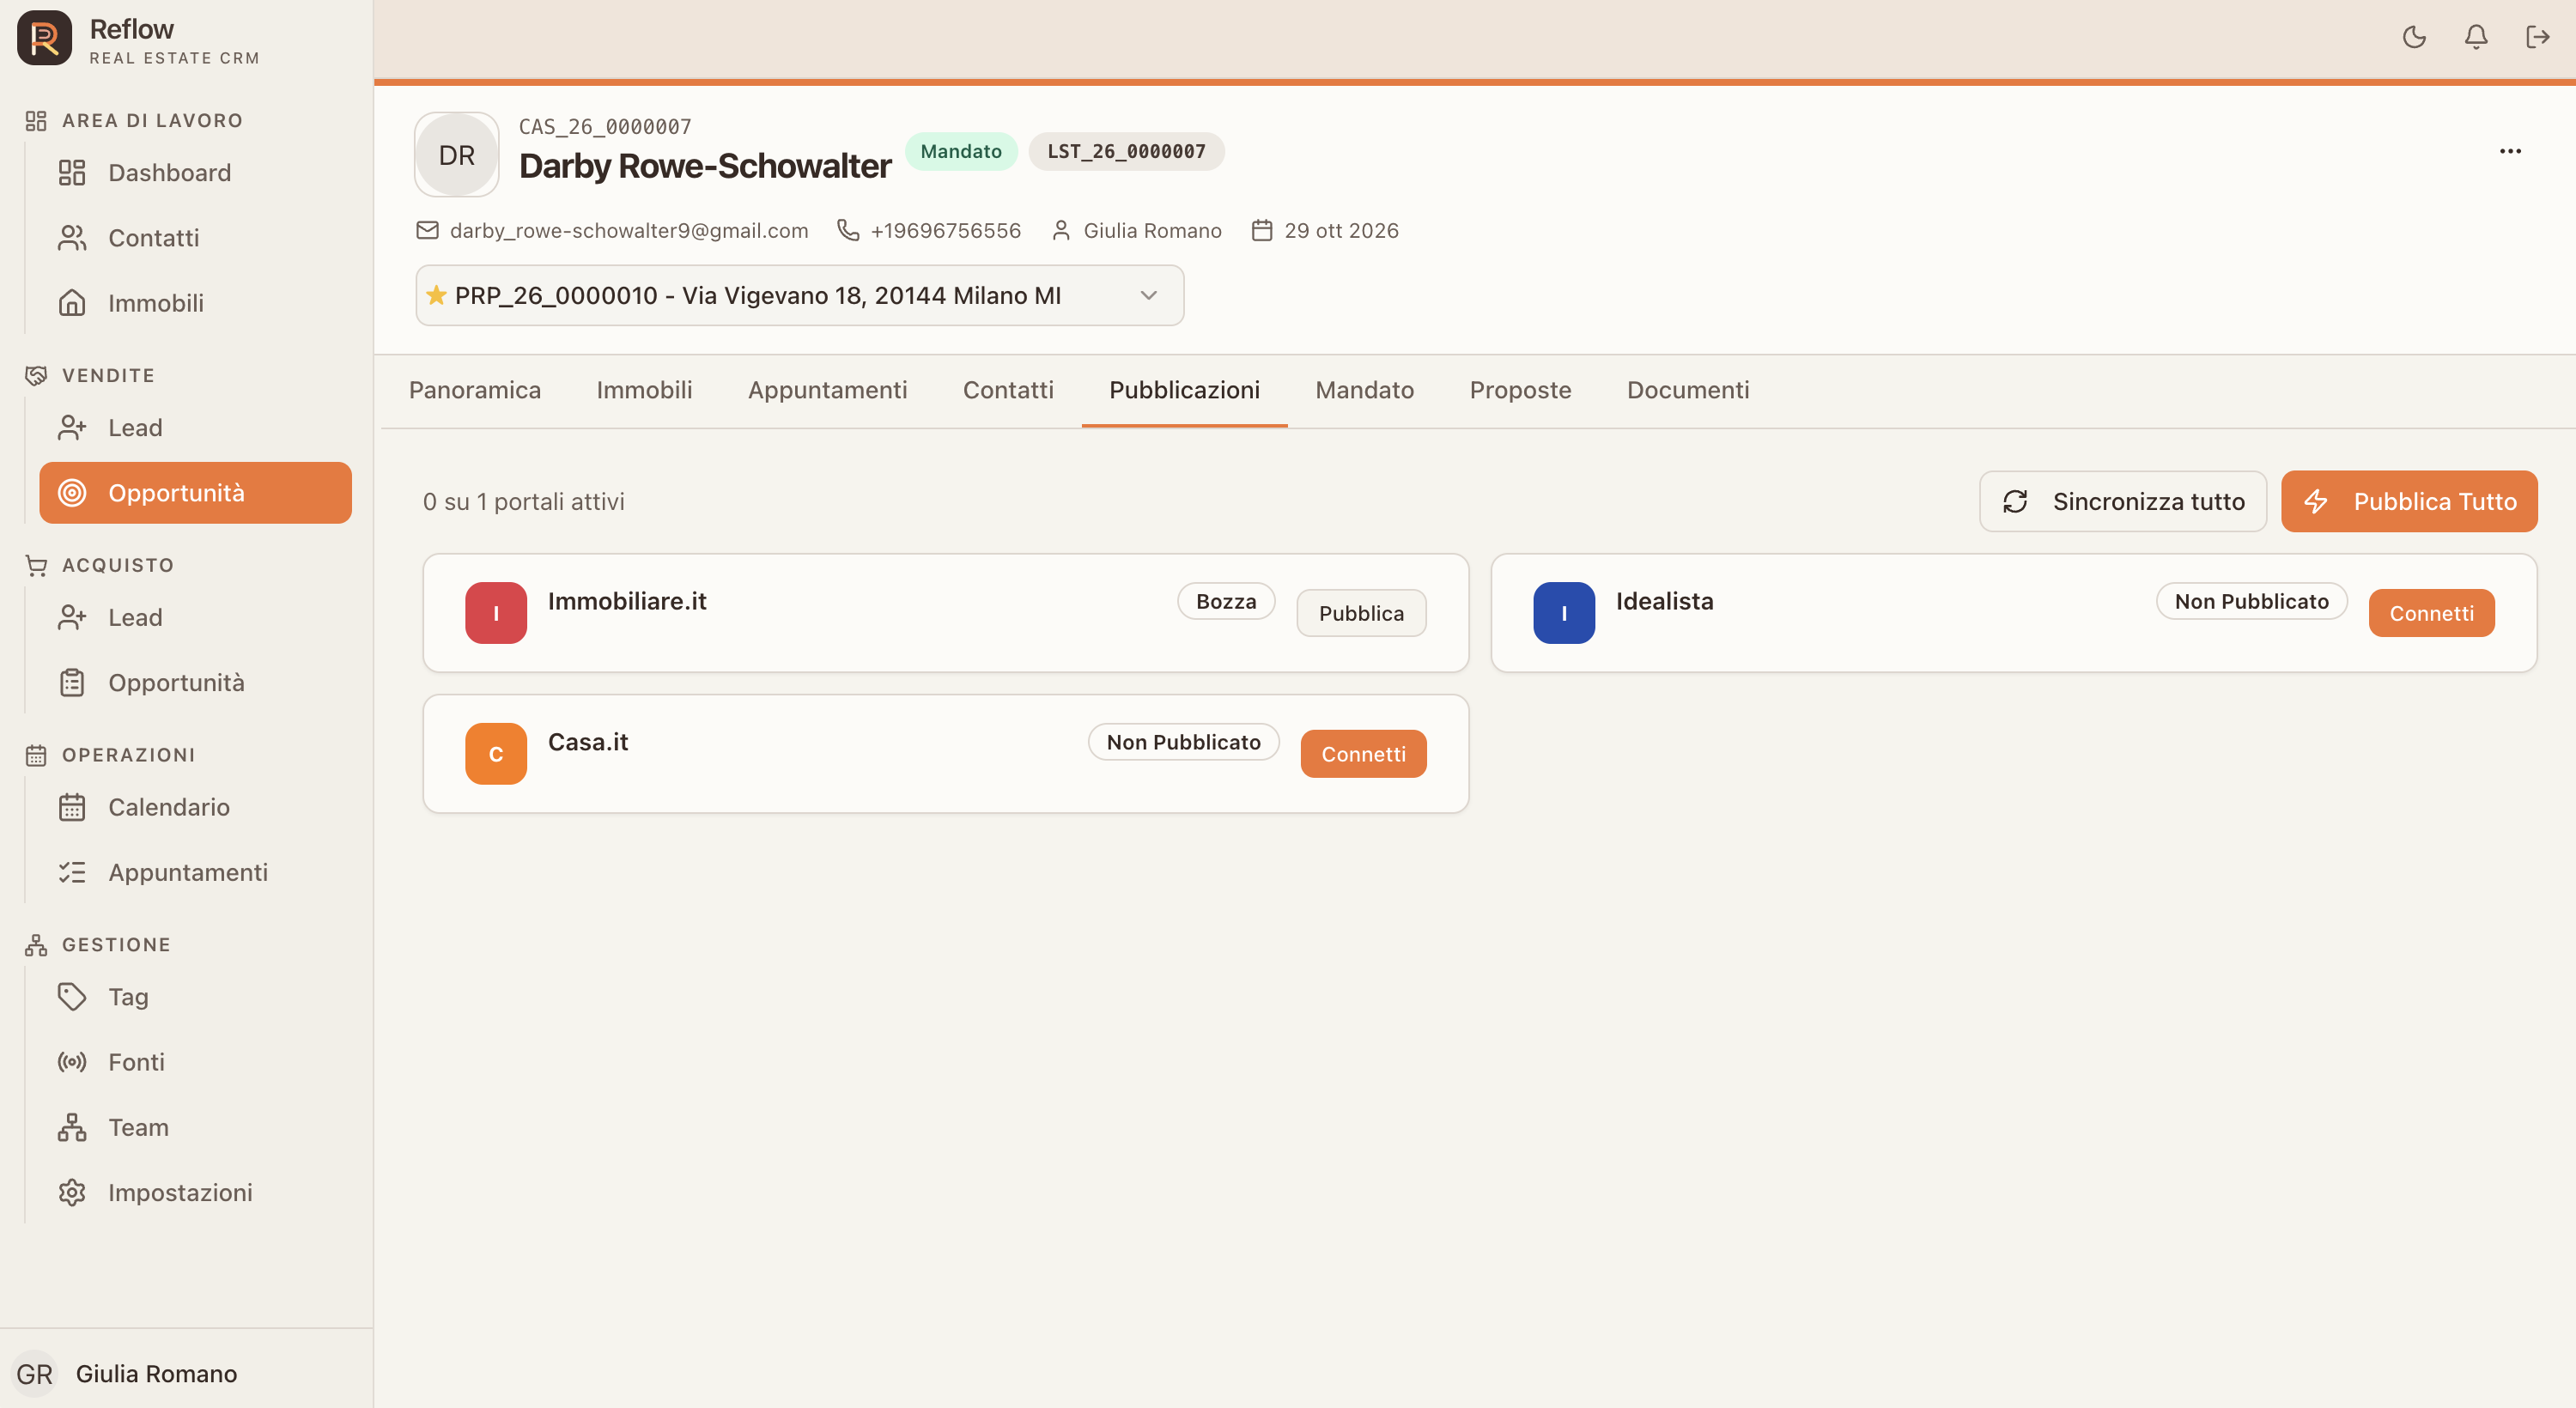Go to Contatti in the sidebar
This screenshot has width=2576, height=1408.
pyautogui.click(x=196, y=238)
